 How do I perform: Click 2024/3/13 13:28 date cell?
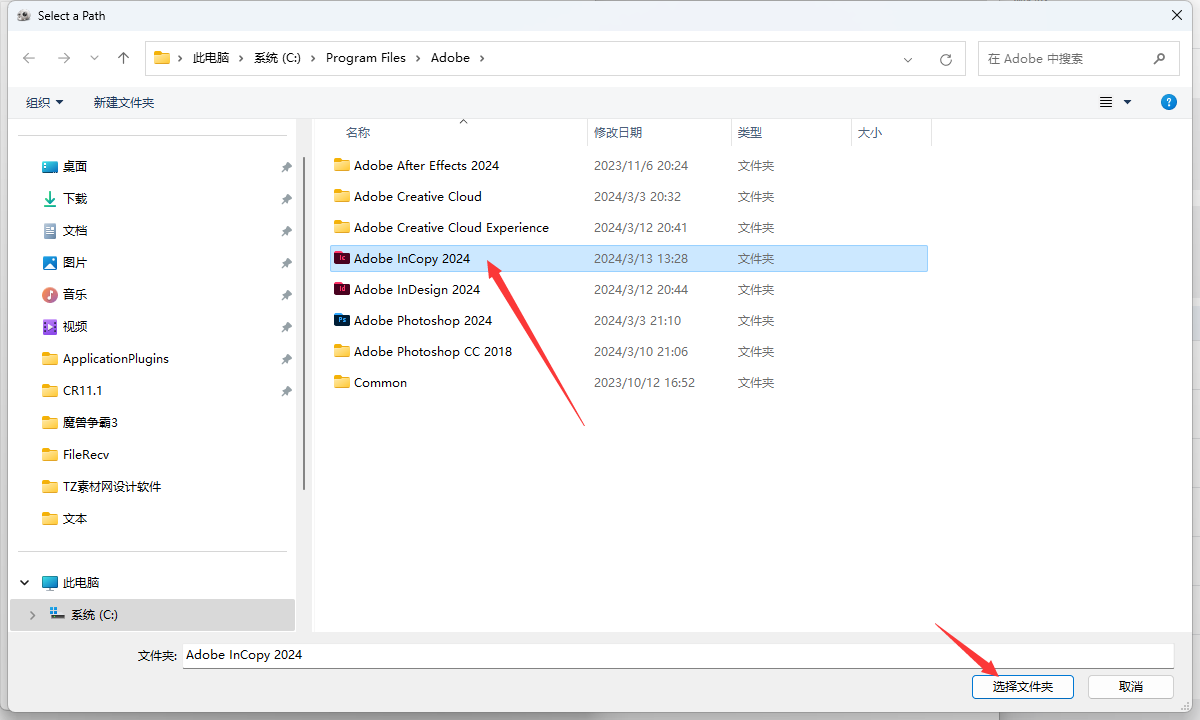coord(640,258)
